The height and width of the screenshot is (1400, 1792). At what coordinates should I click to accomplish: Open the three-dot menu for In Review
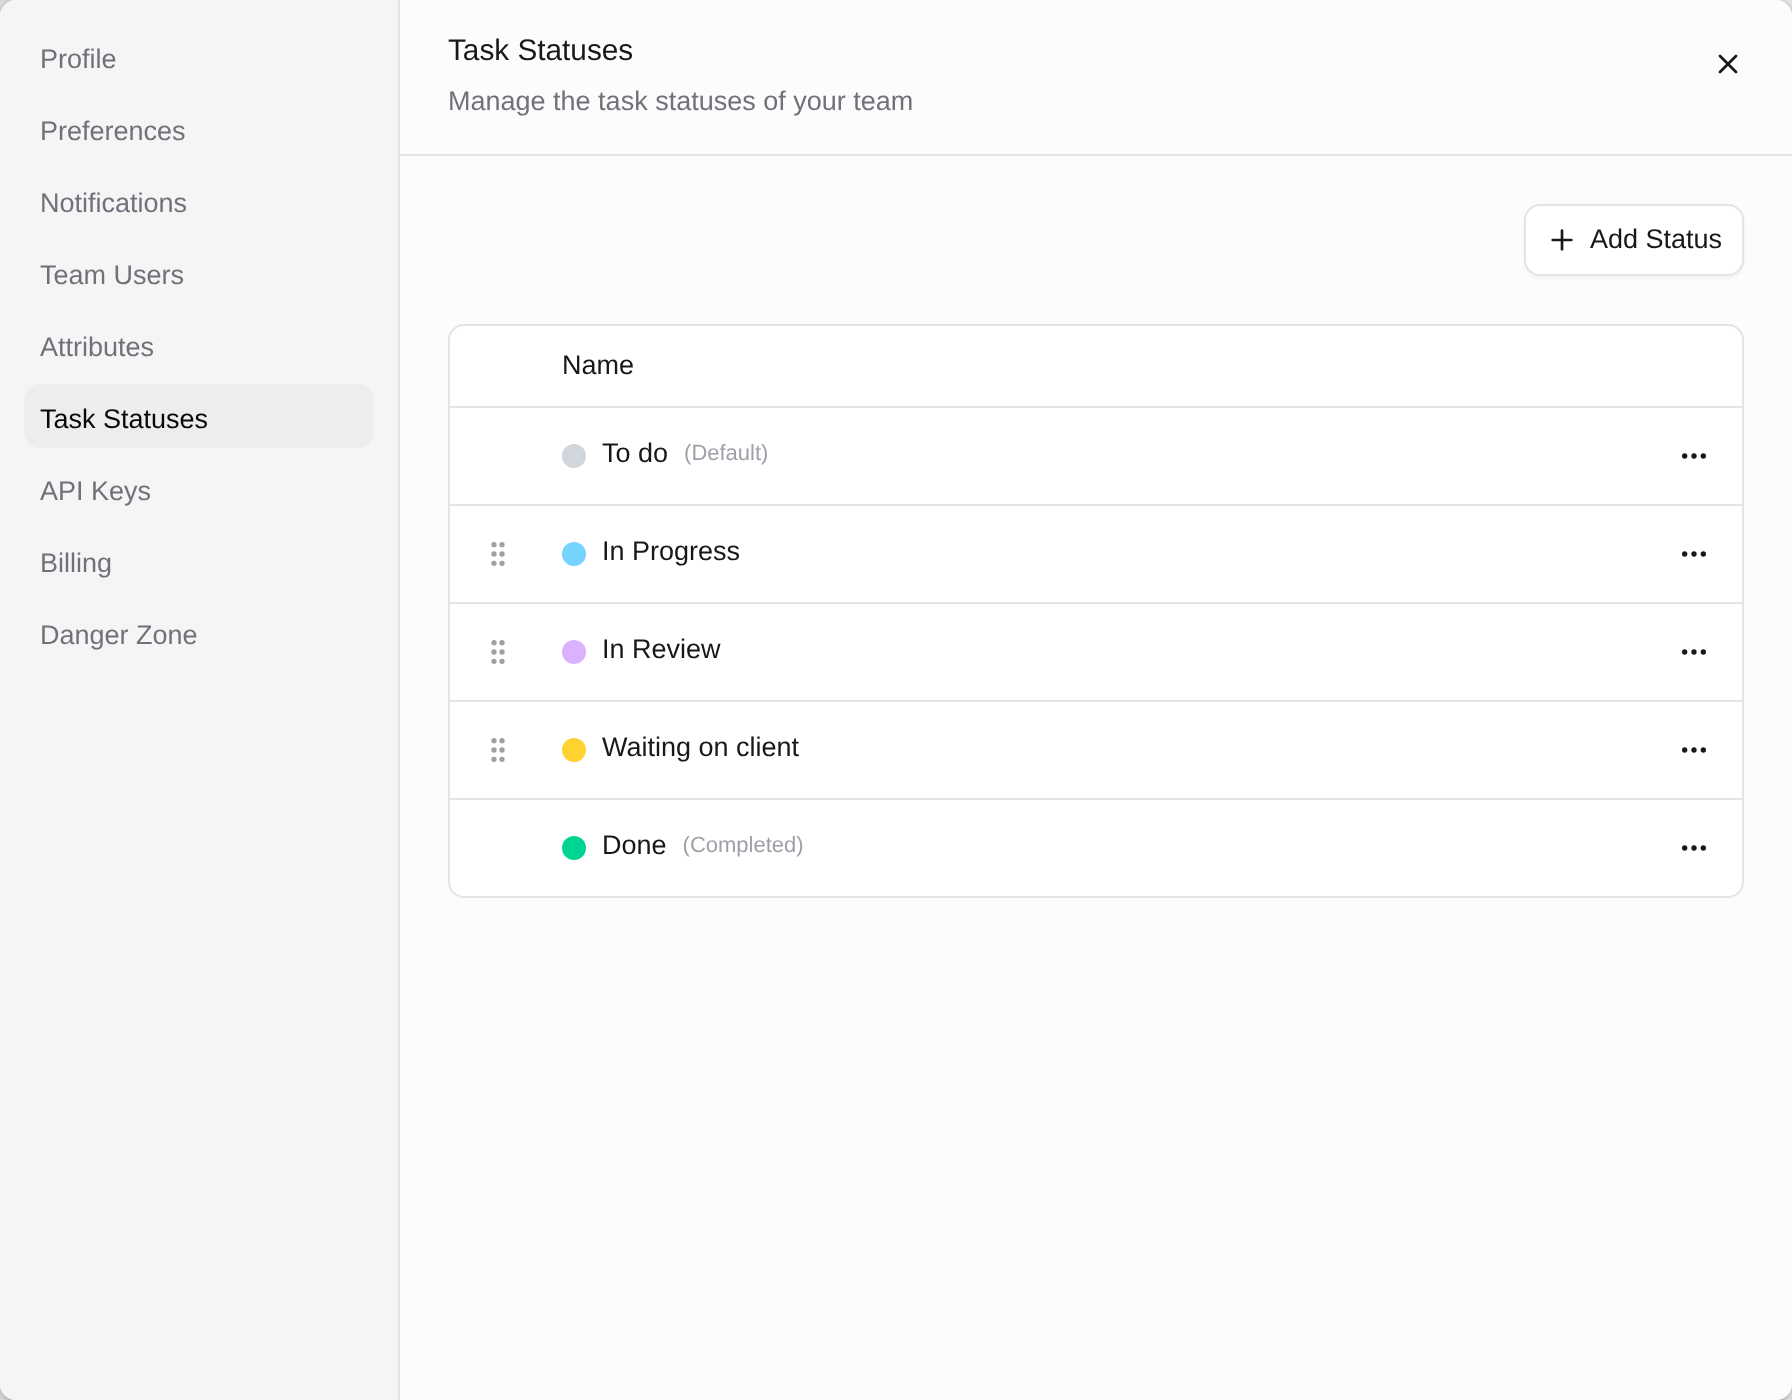[1693, 652]
